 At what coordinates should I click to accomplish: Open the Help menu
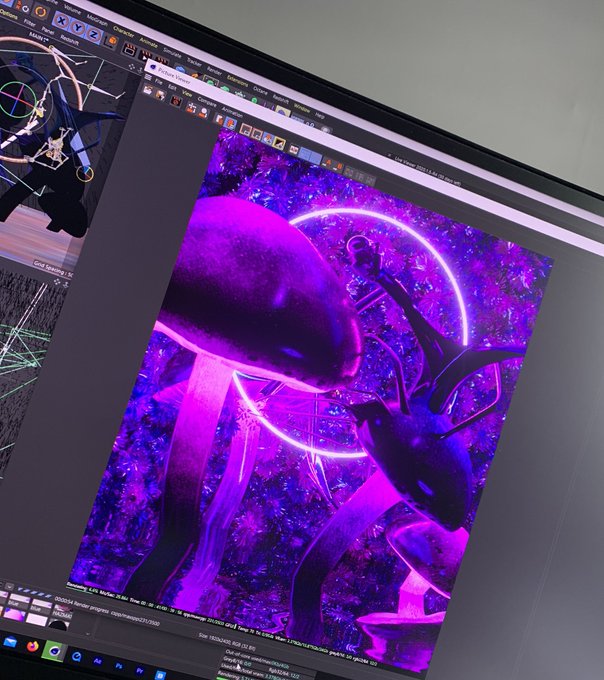tap(320, 115)
